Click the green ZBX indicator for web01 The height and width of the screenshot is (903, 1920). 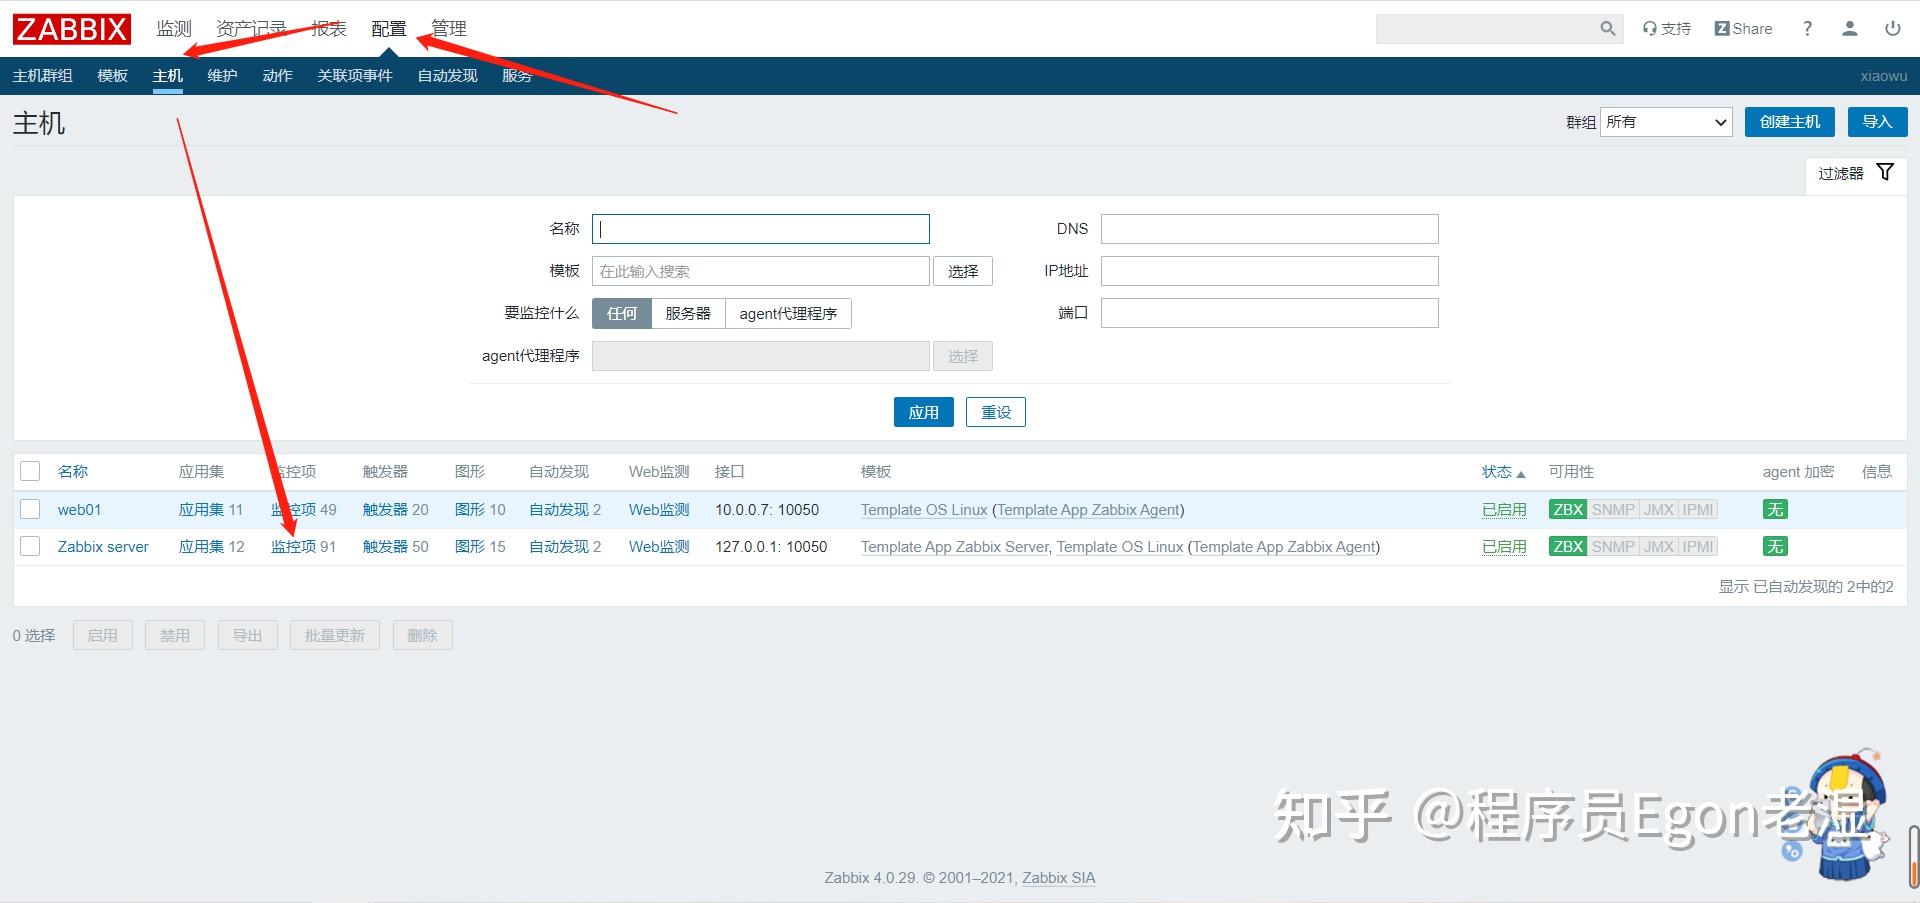click(x=1567, y=509)
